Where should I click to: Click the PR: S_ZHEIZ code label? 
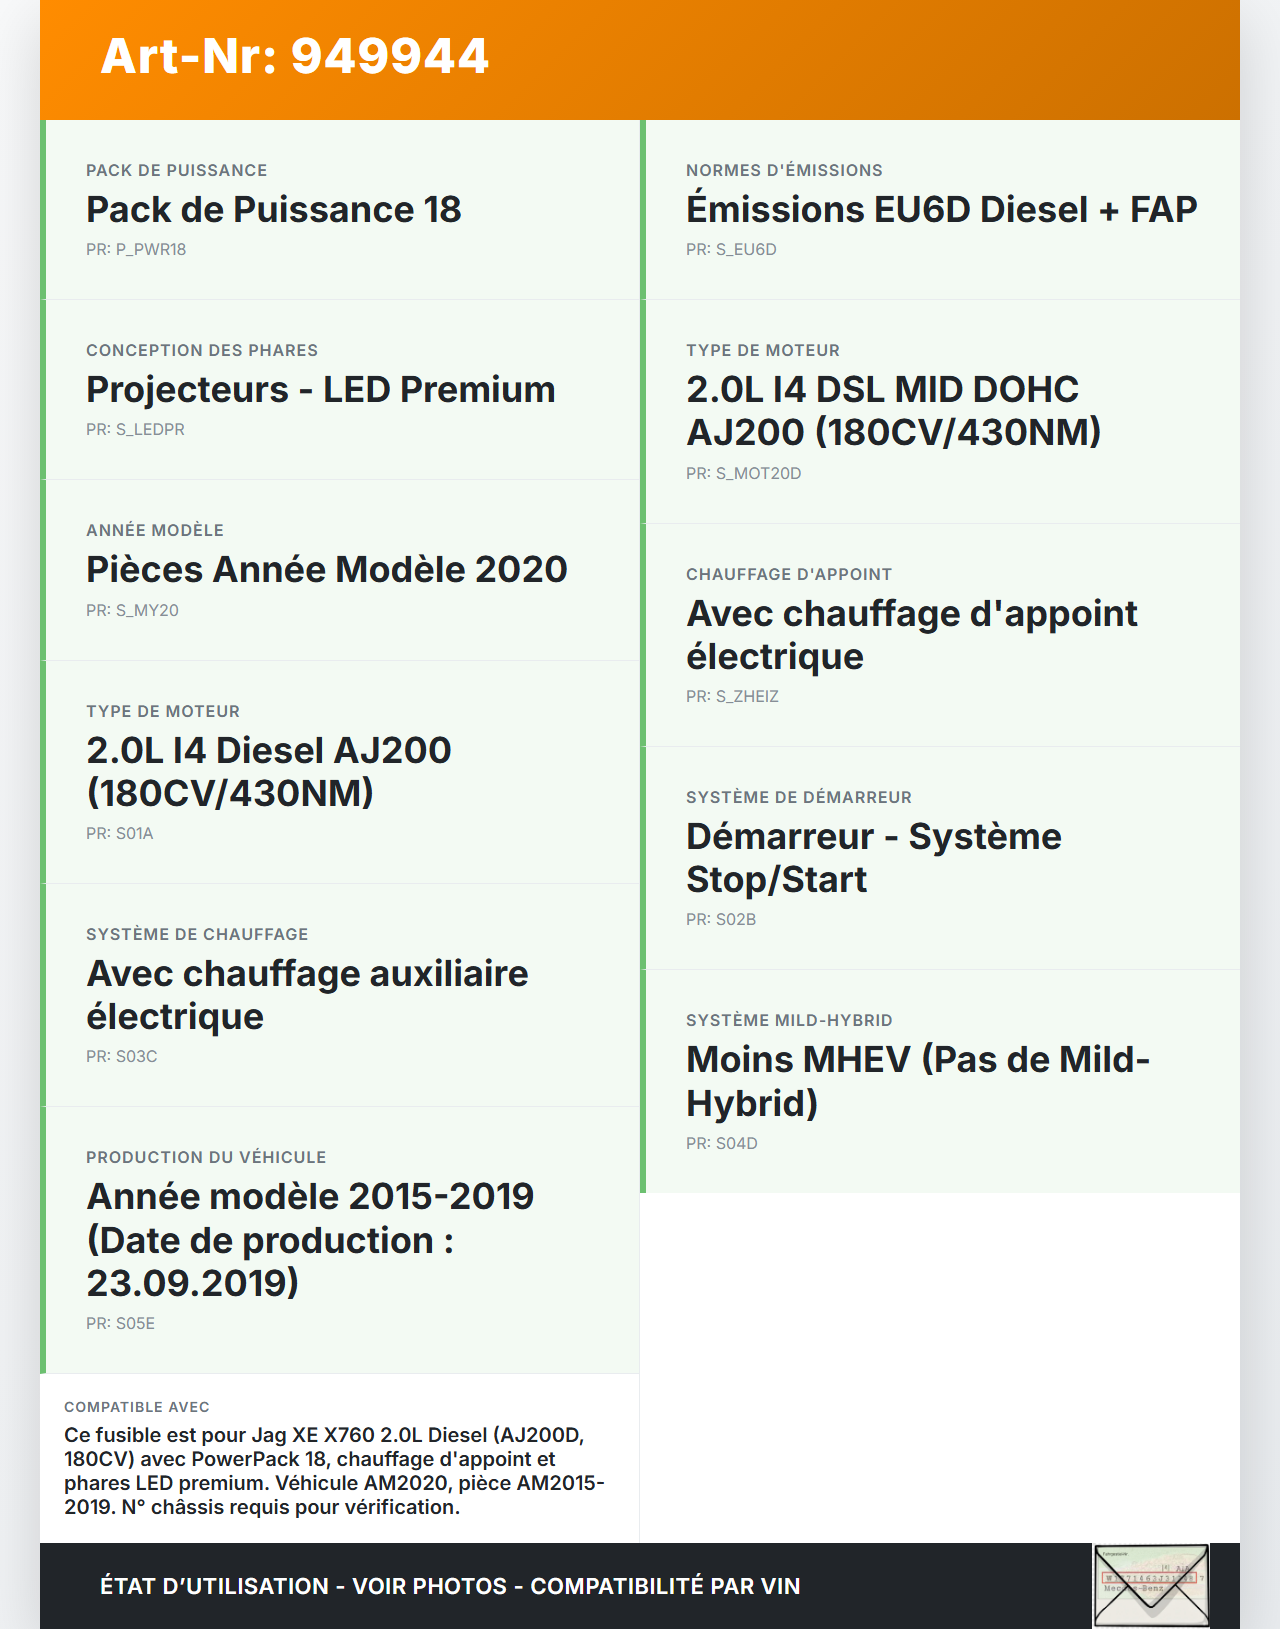(x=732, y=697)
